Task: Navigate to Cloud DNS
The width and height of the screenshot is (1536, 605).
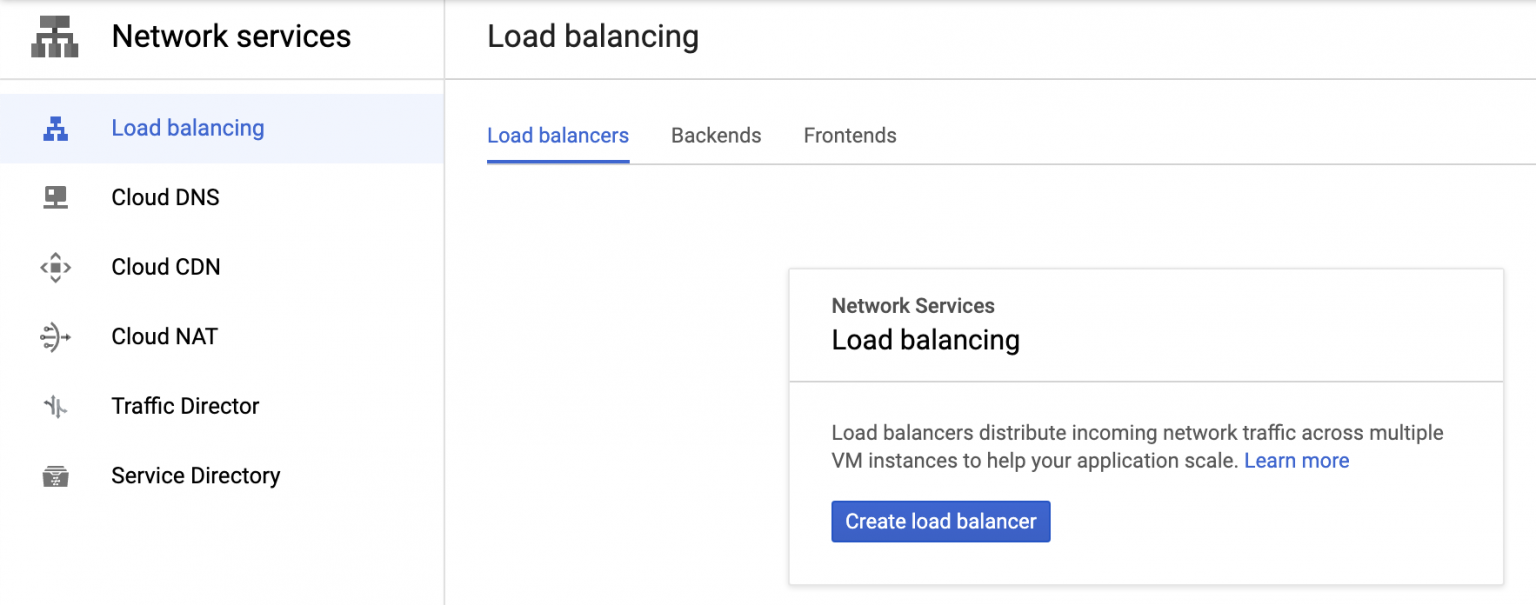Action: click(x=165, y=197)
